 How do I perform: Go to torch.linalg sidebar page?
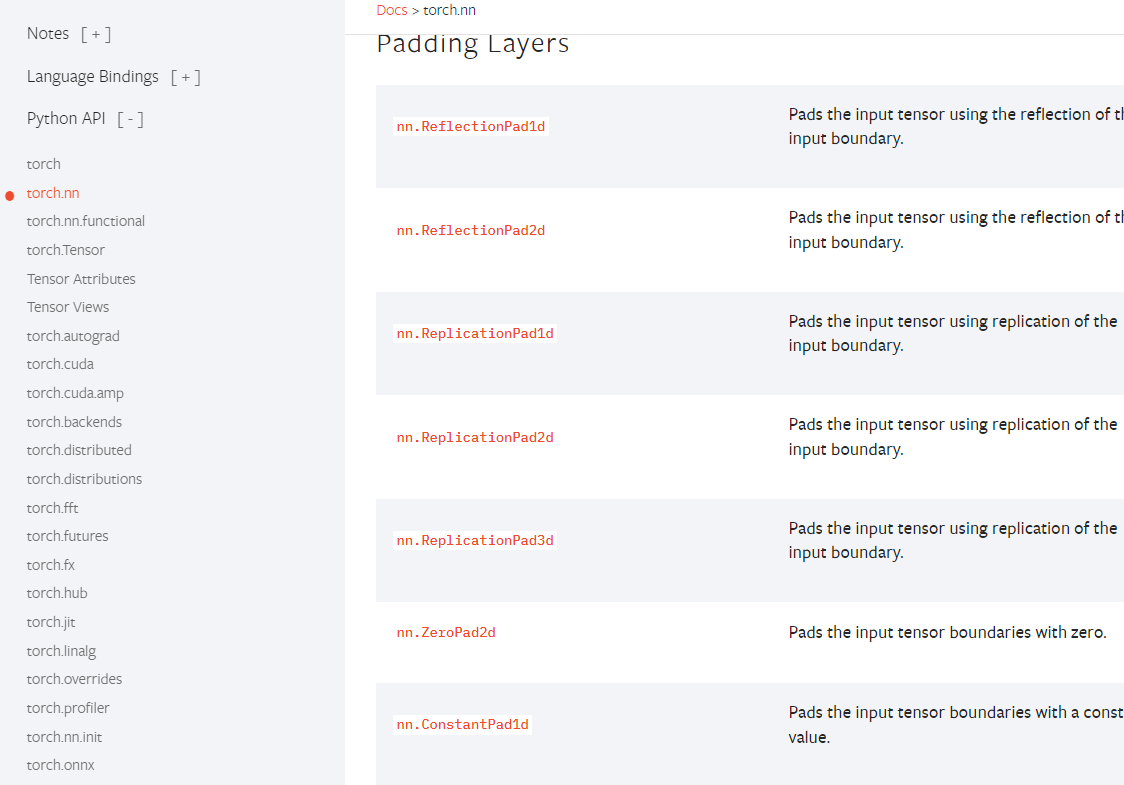pos(62,651)
